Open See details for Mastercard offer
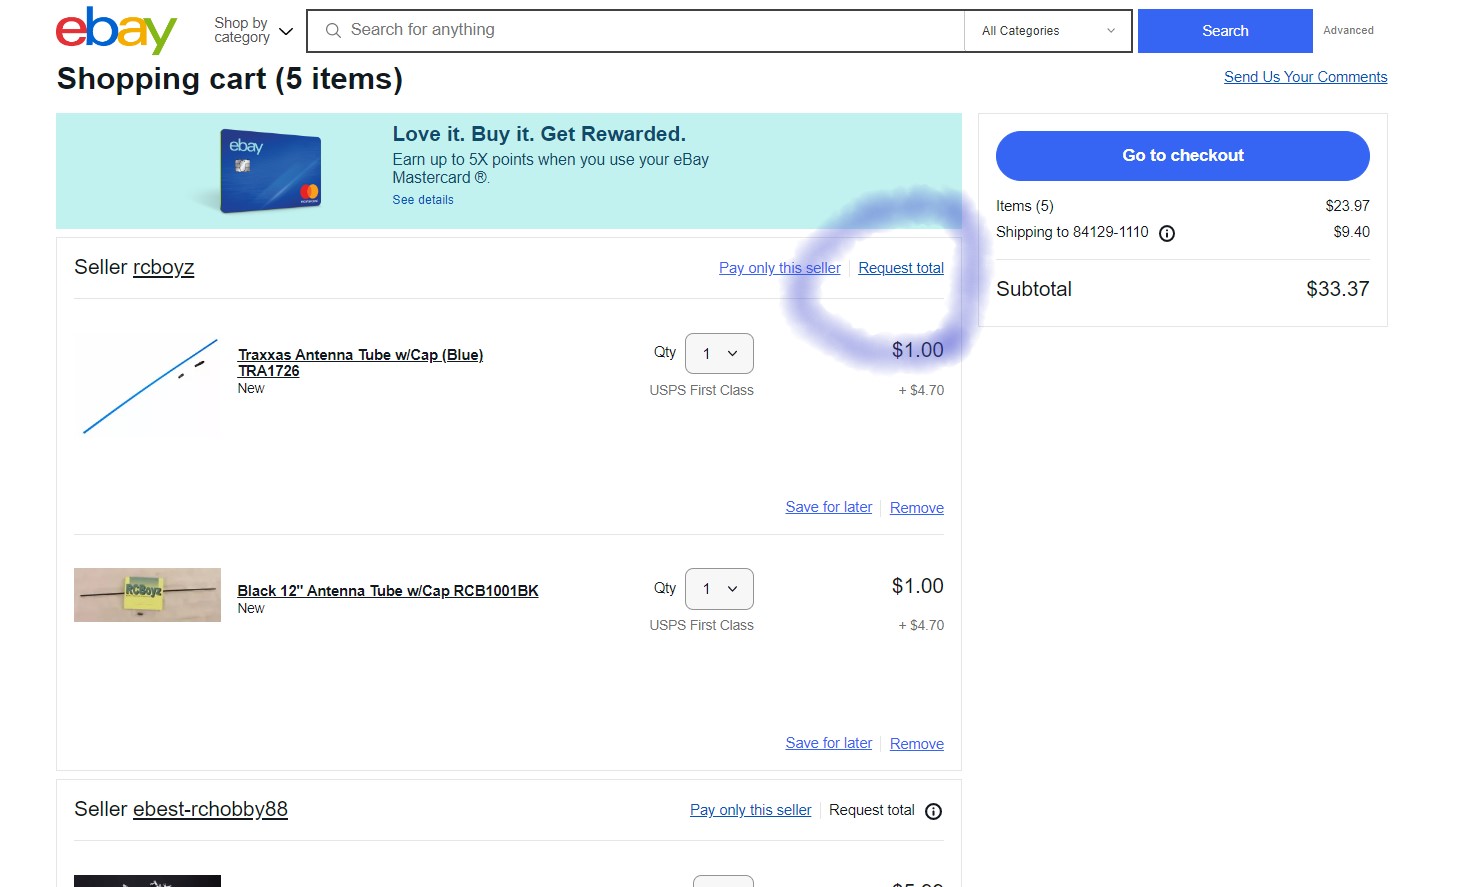This screenshot has height=887, width=1470. (x=423, y=200)
